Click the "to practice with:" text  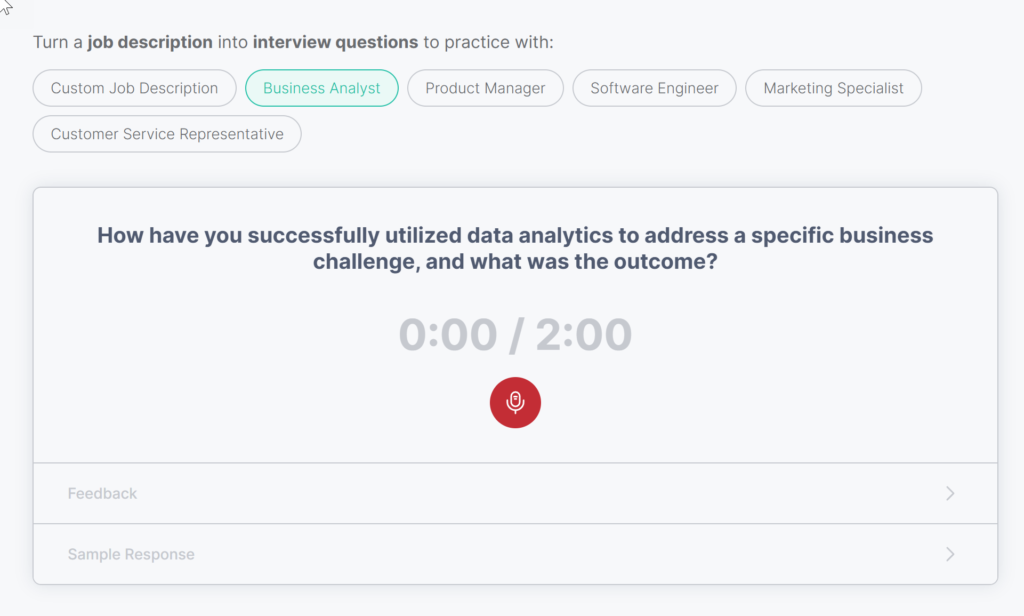point(488,42)
